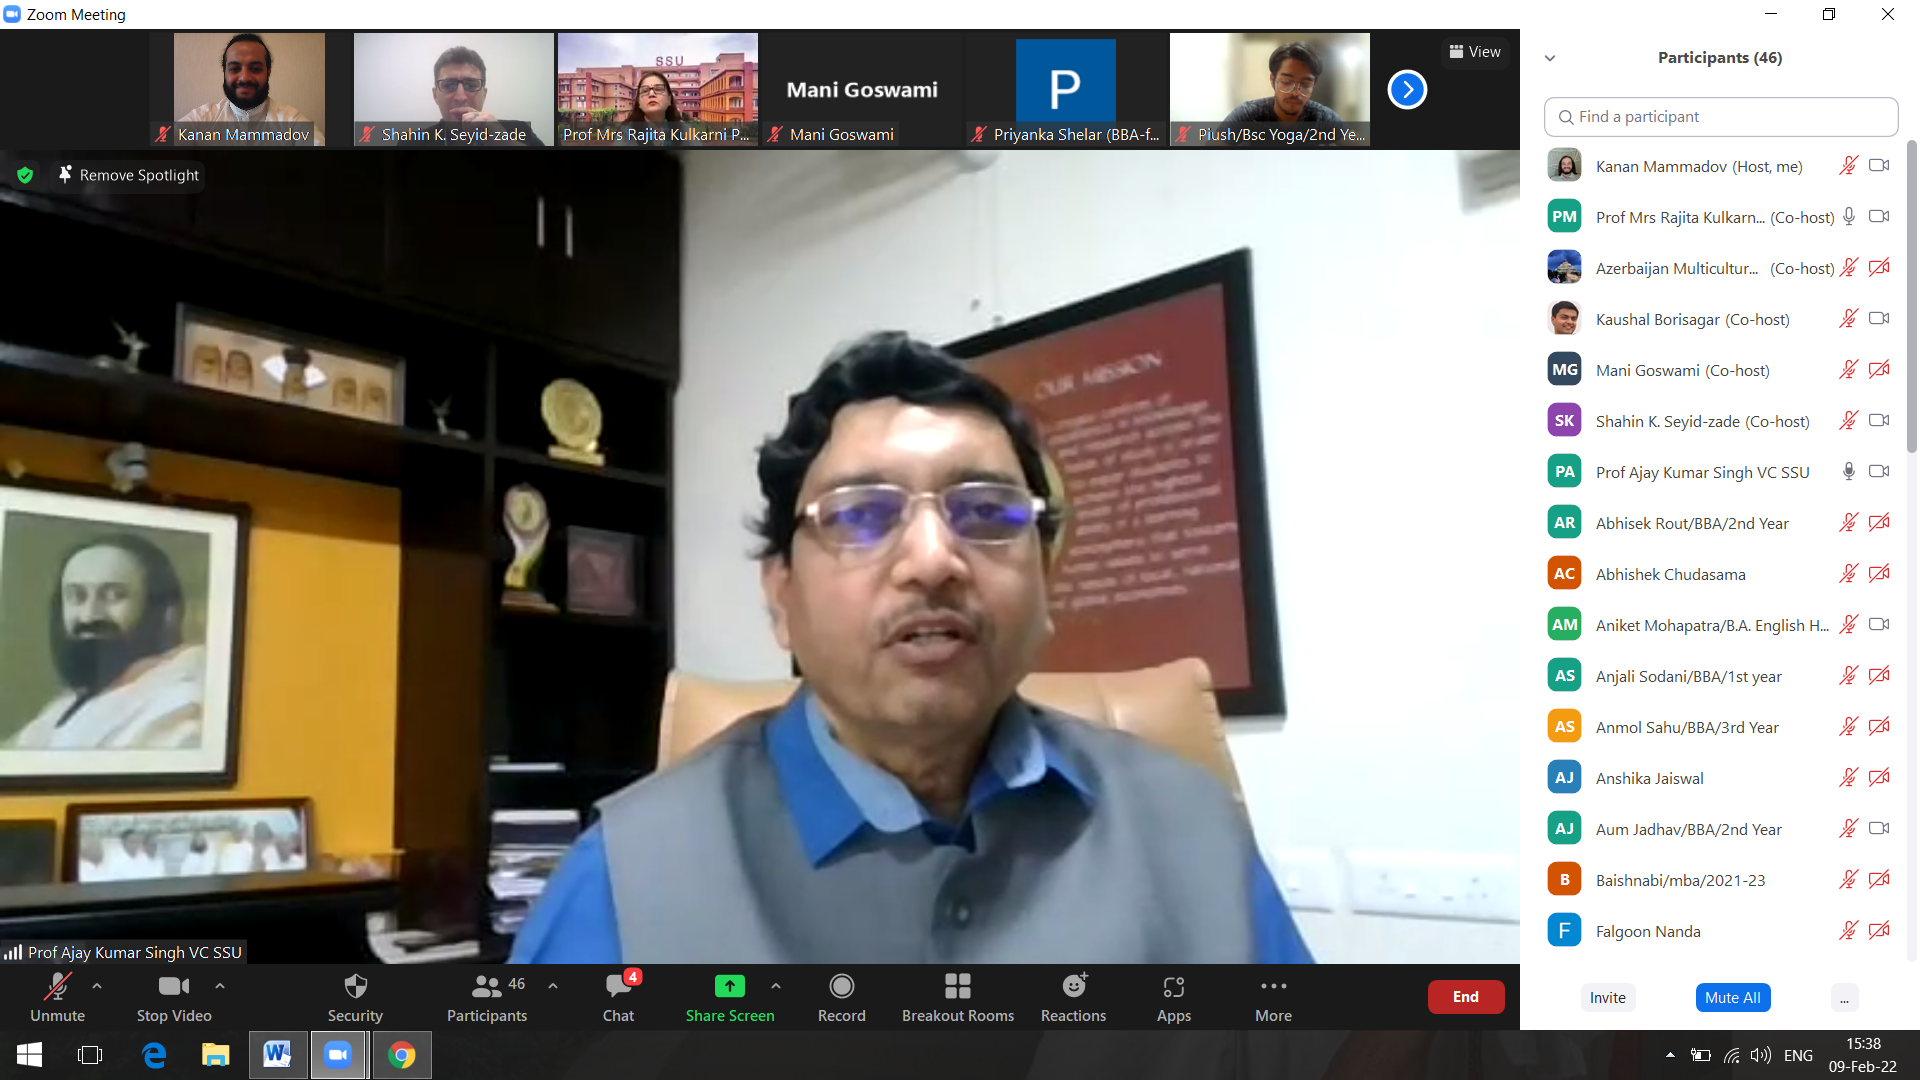Open the Chat panel icon
The image size is (1920, 1080).
tap(618, 987)
